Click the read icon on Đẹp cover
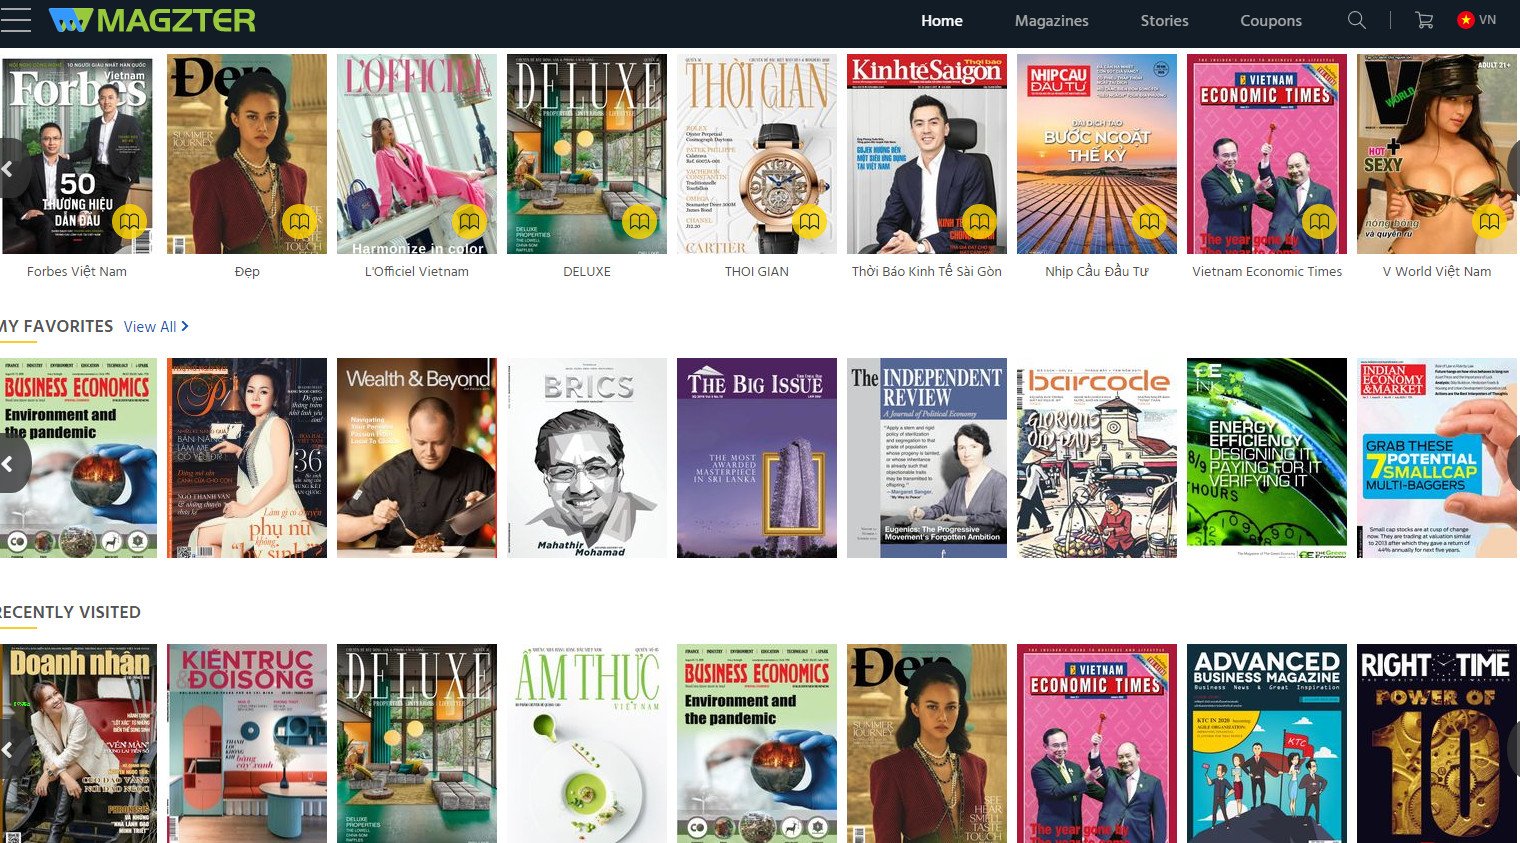1520x843 pixels. point(299,221)
